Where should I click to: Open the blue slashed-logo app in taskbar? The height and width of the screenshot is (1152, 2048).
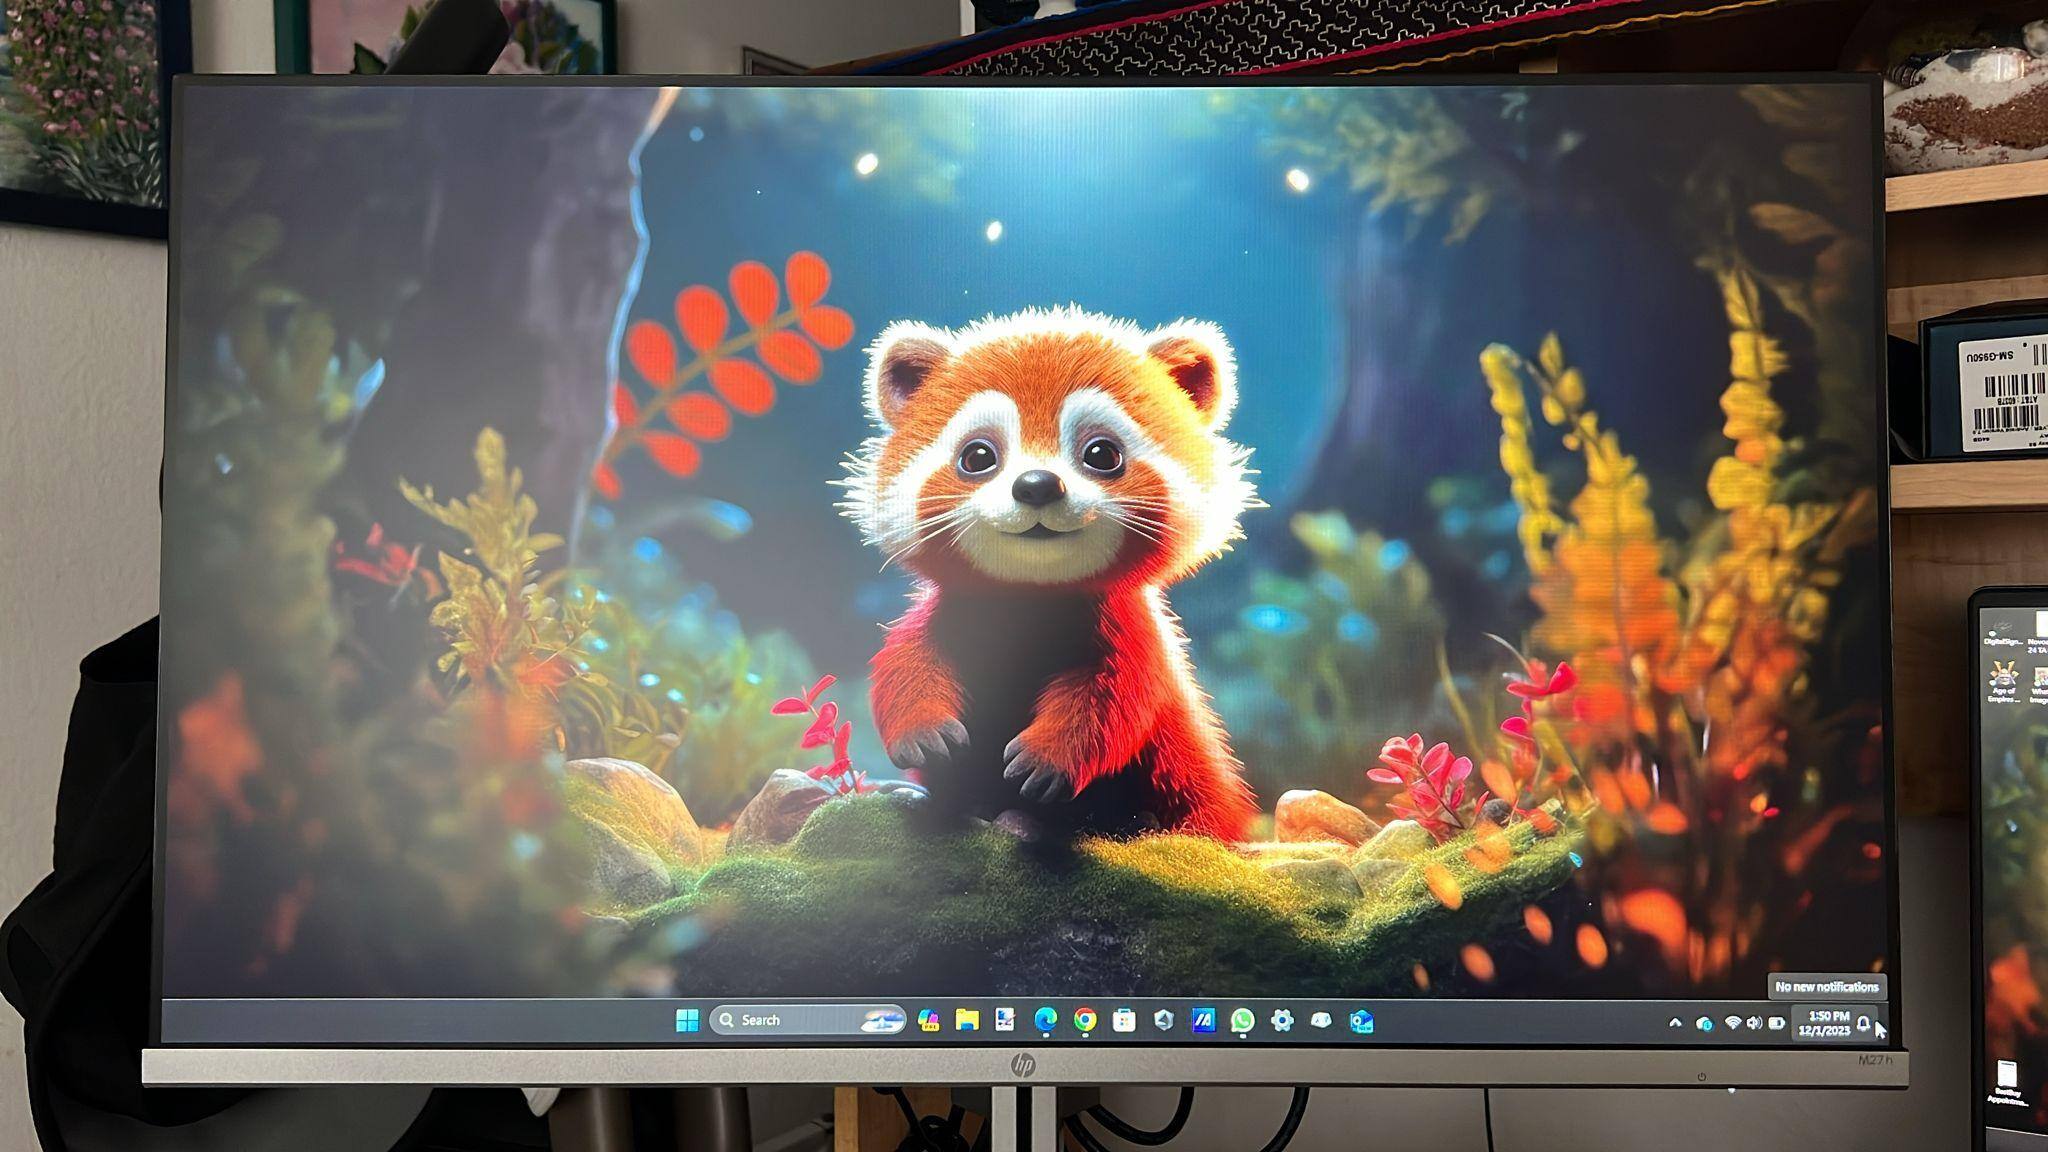[x=1203, y=1020]
